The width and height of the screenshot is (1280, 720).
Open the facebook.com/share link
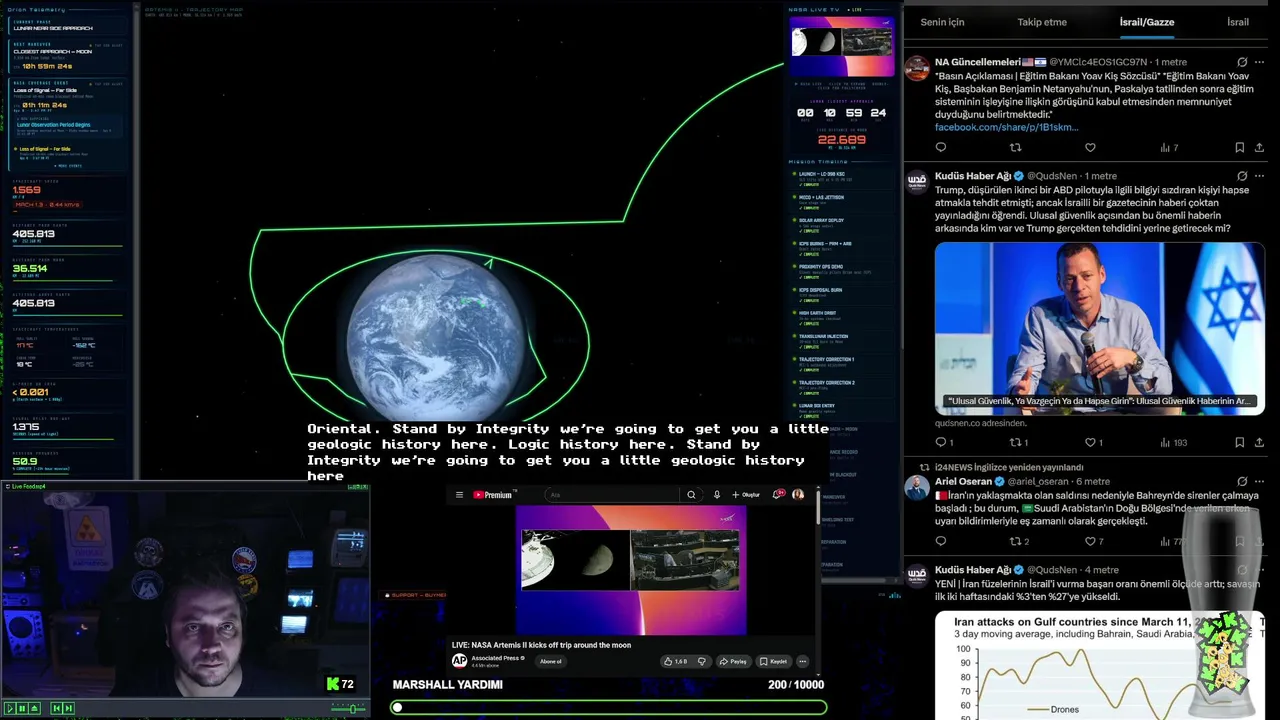coord(1006,127)
